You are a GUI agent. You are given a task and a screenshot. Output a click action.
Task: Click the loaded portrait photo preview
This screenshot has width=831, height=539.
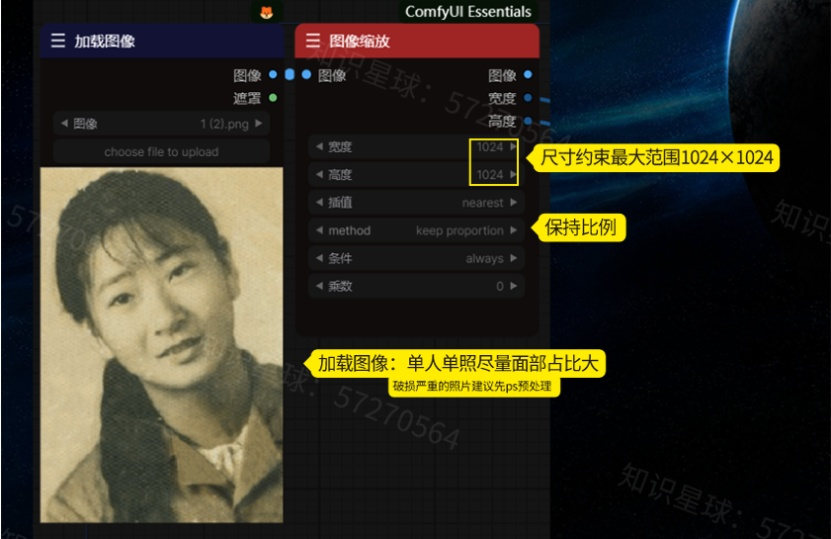[161, 345]
